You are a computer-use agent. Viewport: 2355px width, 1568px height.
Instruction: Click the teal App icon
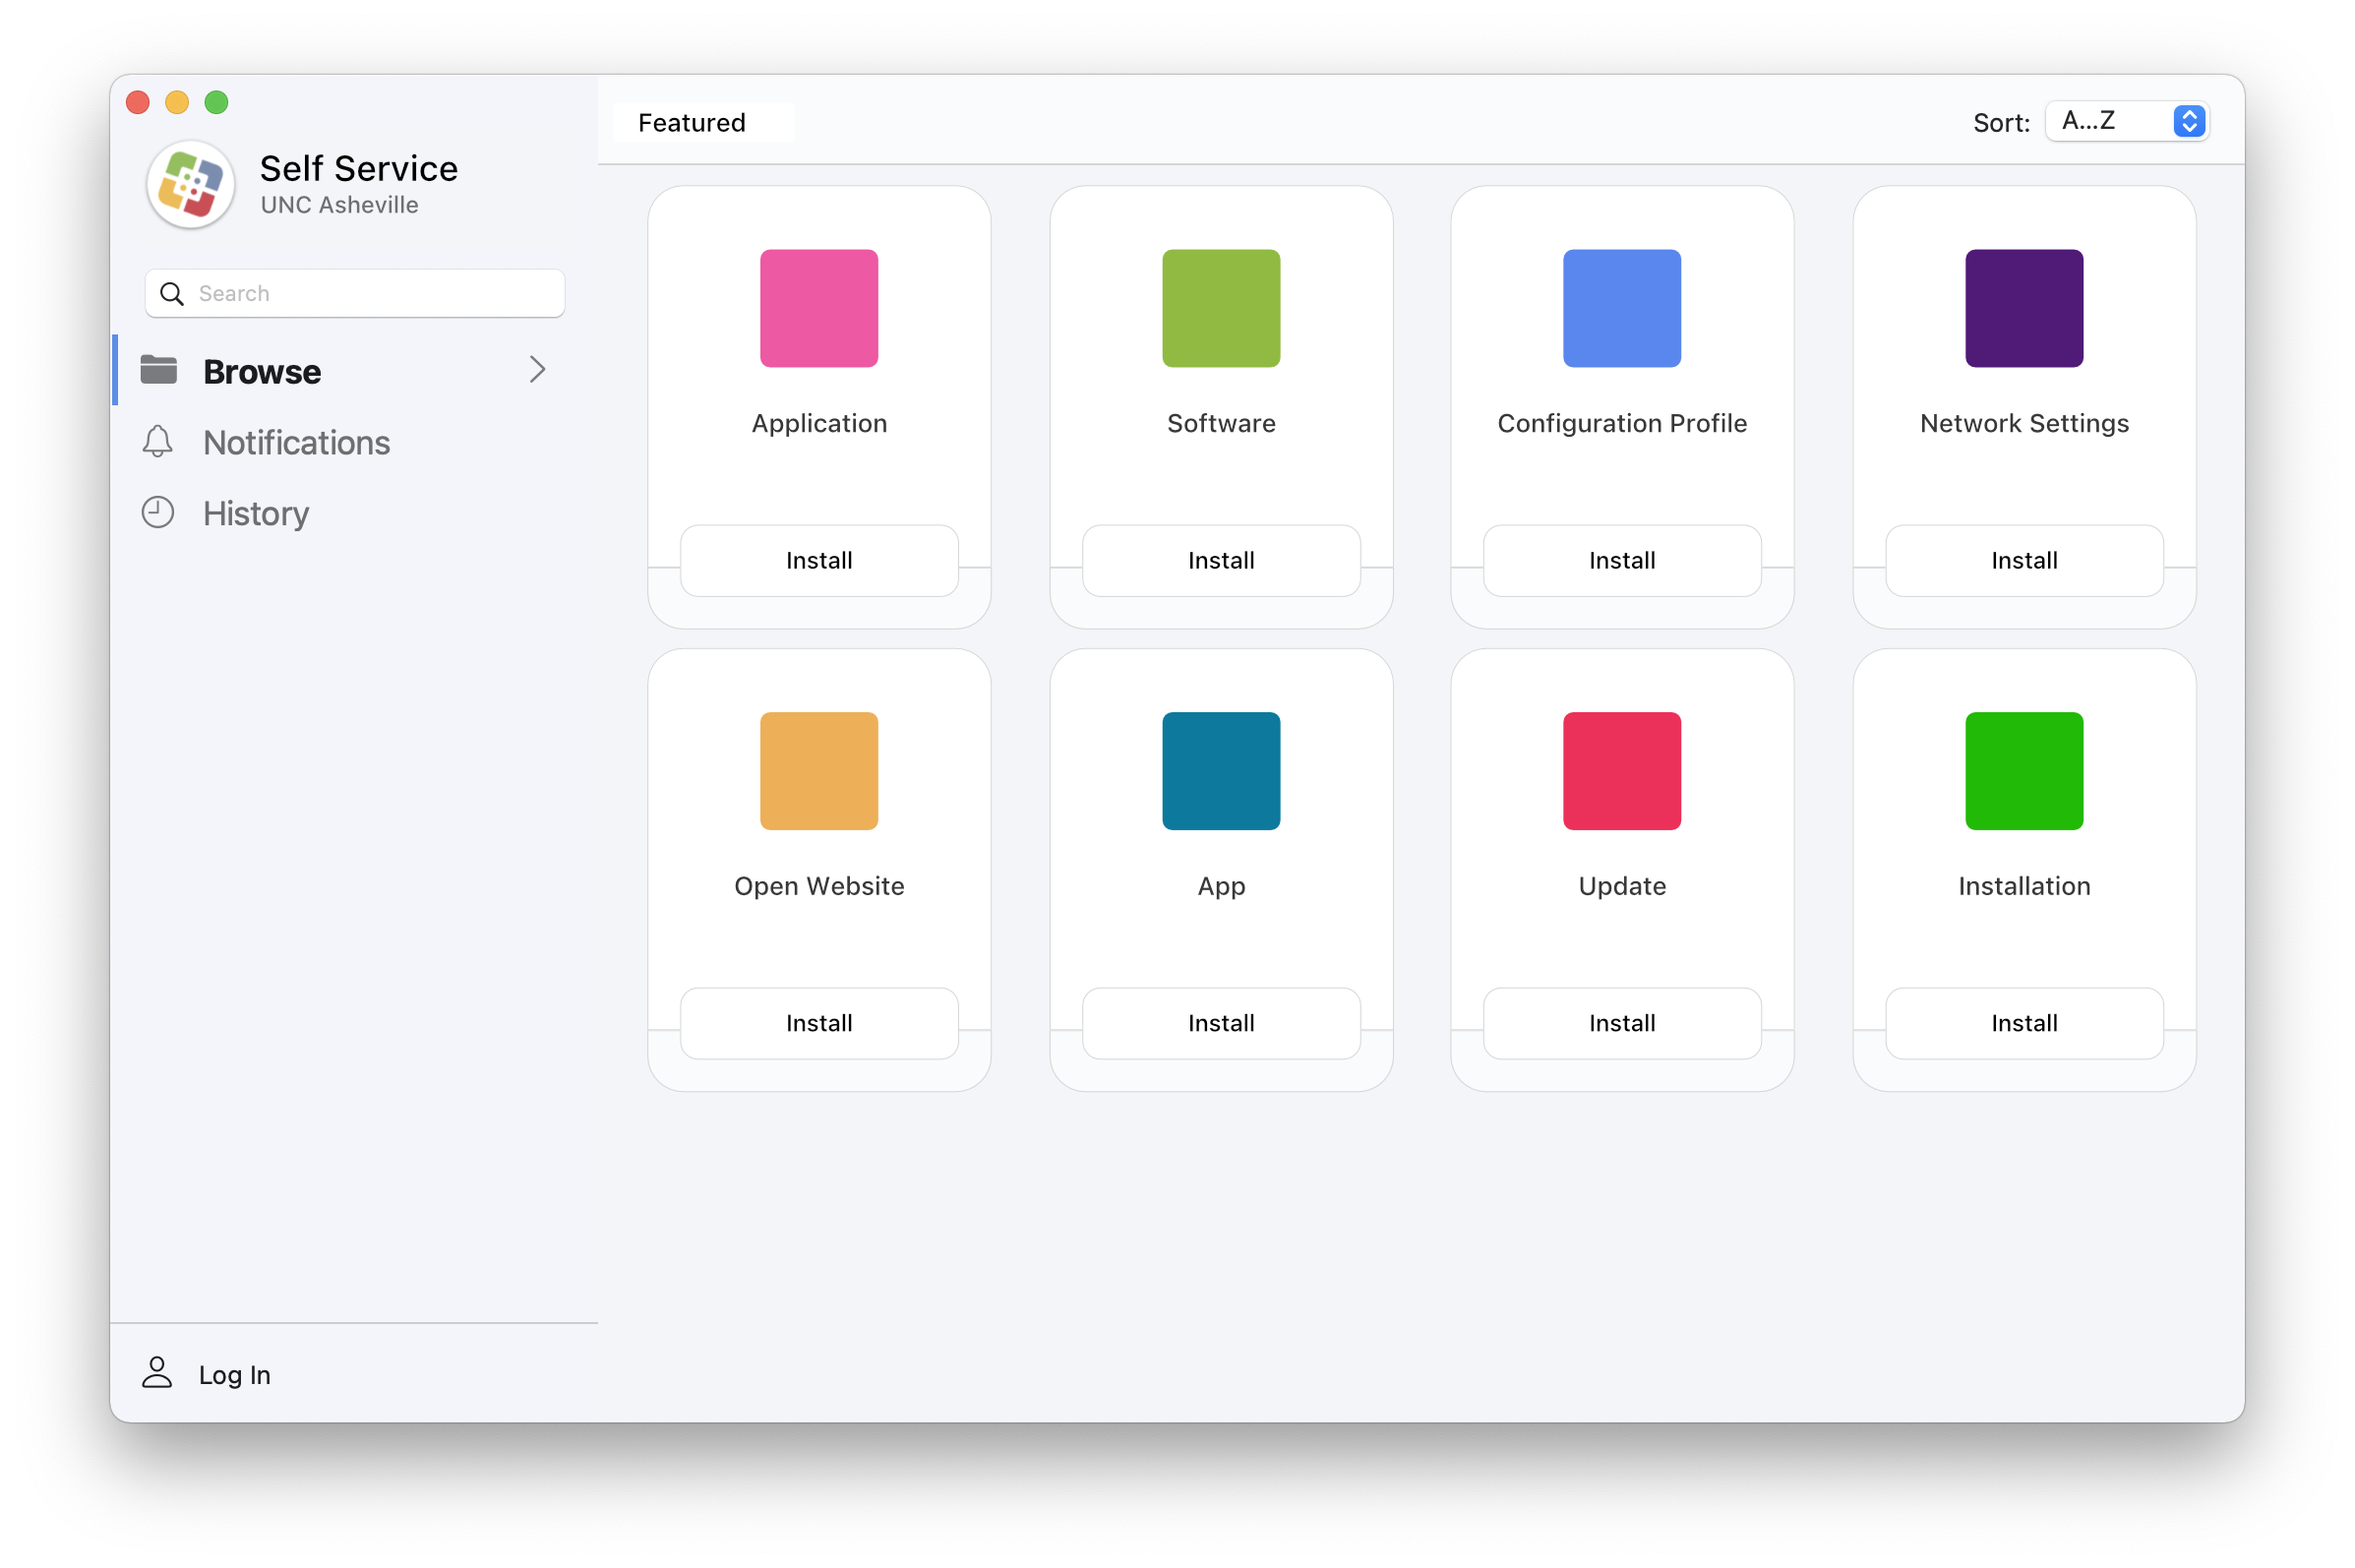[1221, 771]
